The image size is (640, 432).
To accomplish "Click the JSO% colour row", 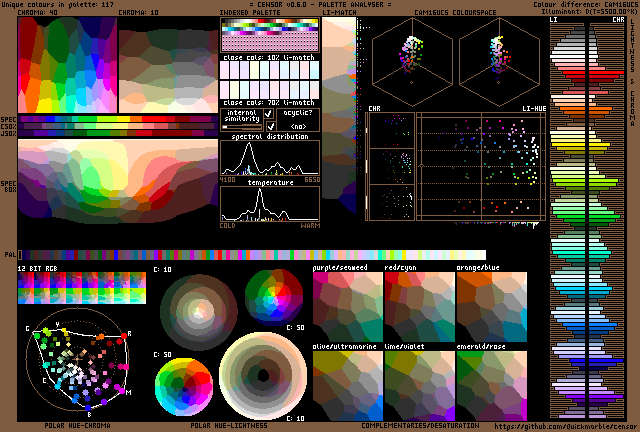I will click(118, 133).
